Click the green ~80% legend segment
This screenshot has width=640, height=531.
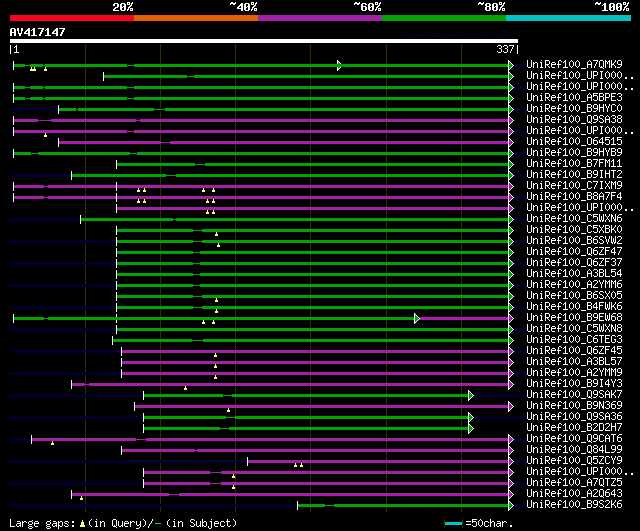pyautogui.click(x=444, y=18)
